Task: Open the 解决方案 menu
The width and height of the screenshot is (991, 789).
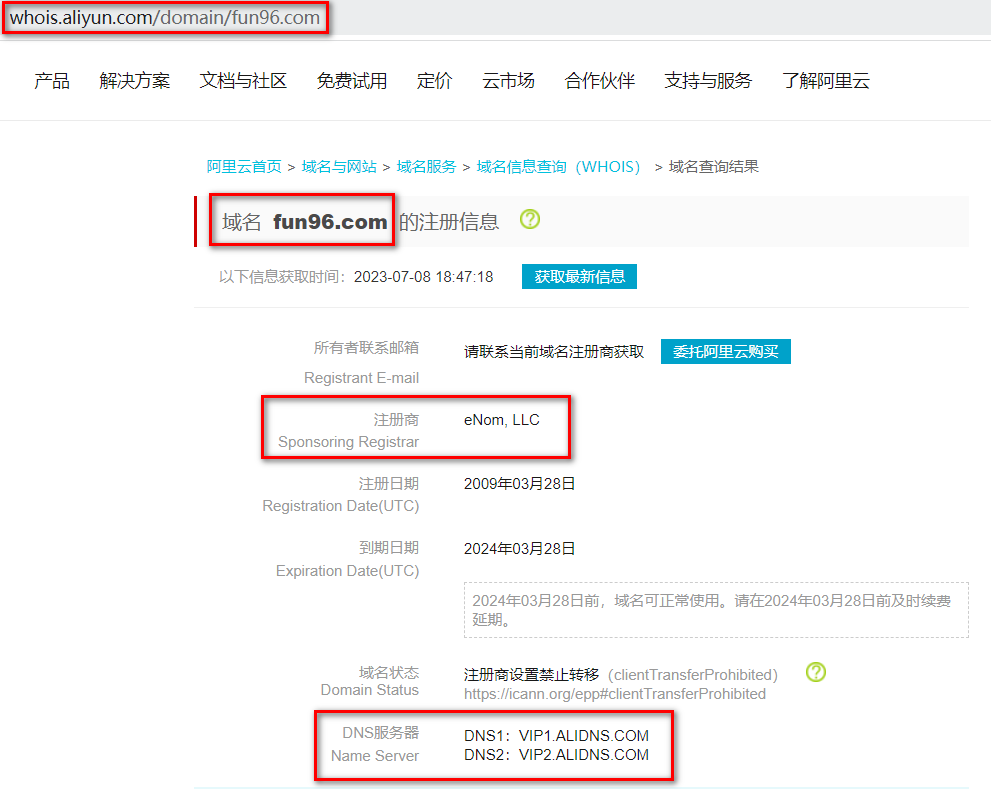Action: [x=135, y=81]
